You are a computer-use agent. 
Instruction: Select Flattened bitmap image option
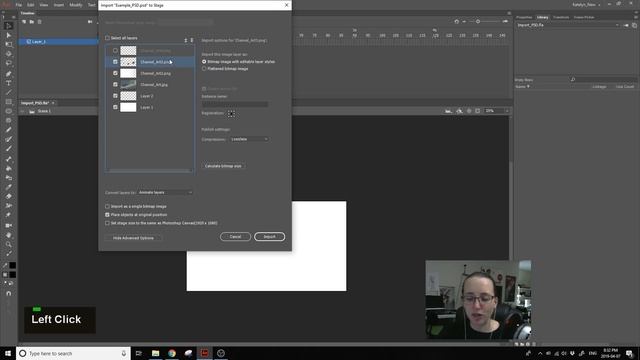coord(204,69)
